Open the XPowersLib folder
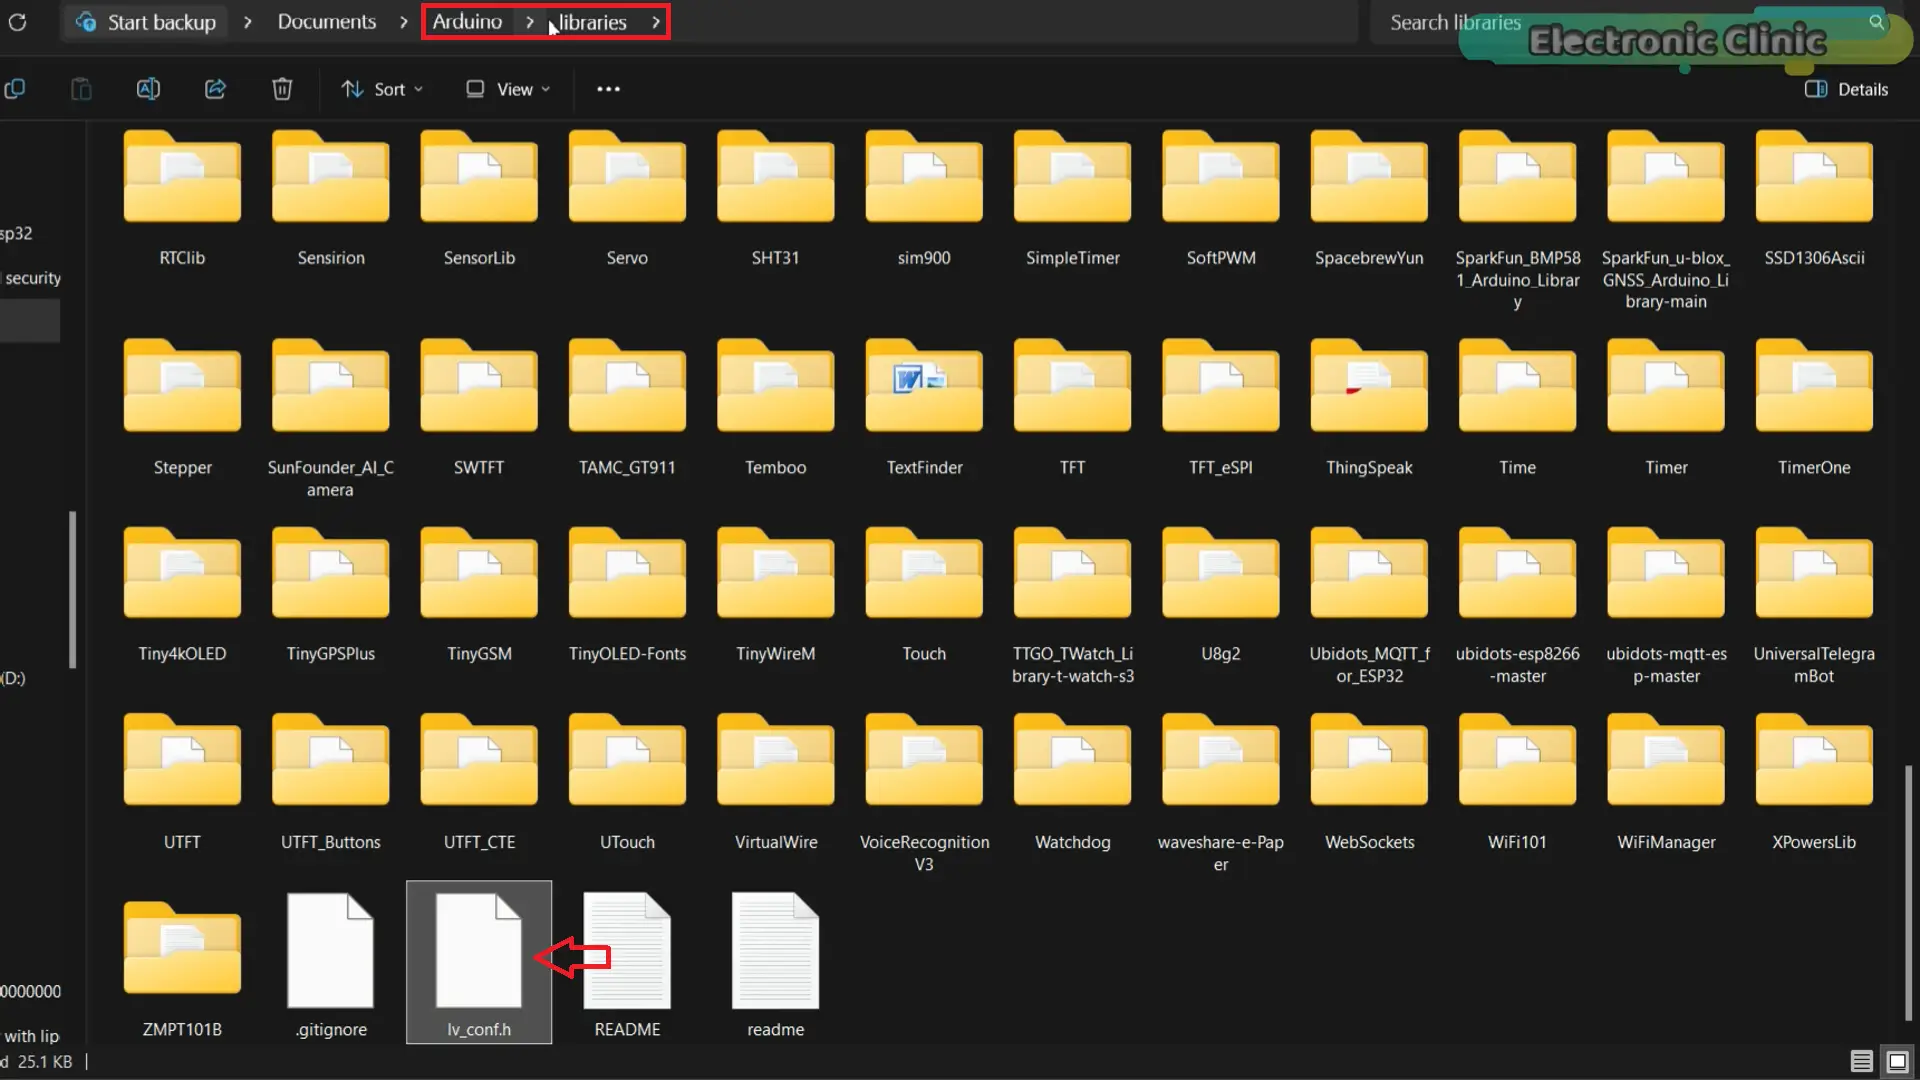Screen dimensions: 1920x1080 [x=1814, y=784]
